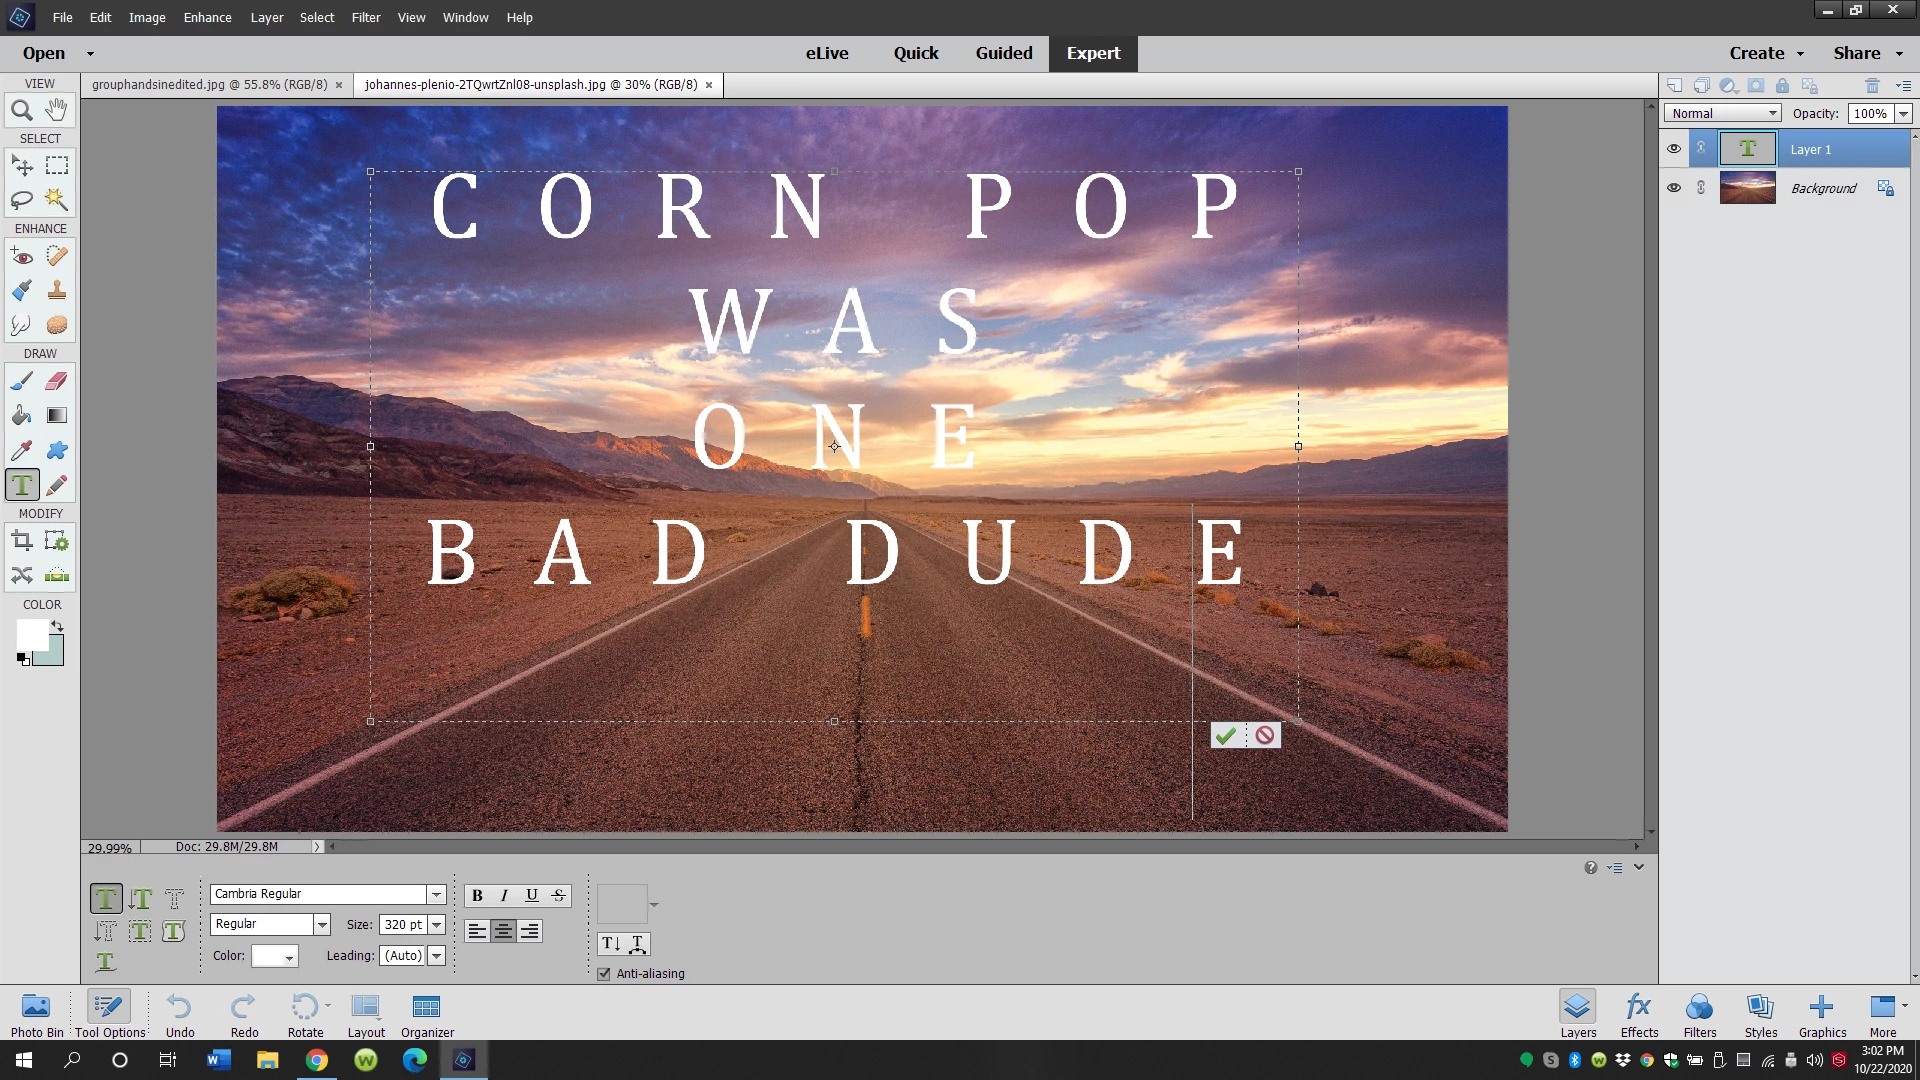Select the Eraser tool
Viewport: 1920px width, 1080px height.
(57, 381)
